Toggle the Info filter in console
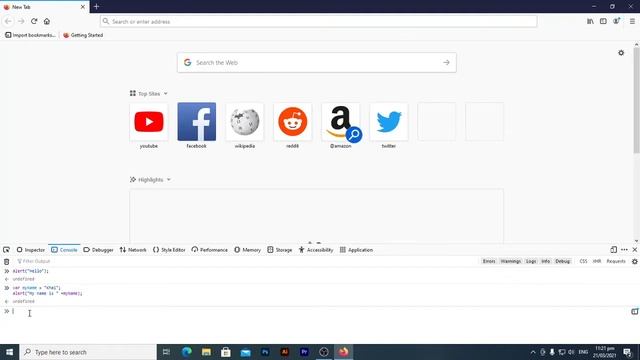 coord(546,261)
